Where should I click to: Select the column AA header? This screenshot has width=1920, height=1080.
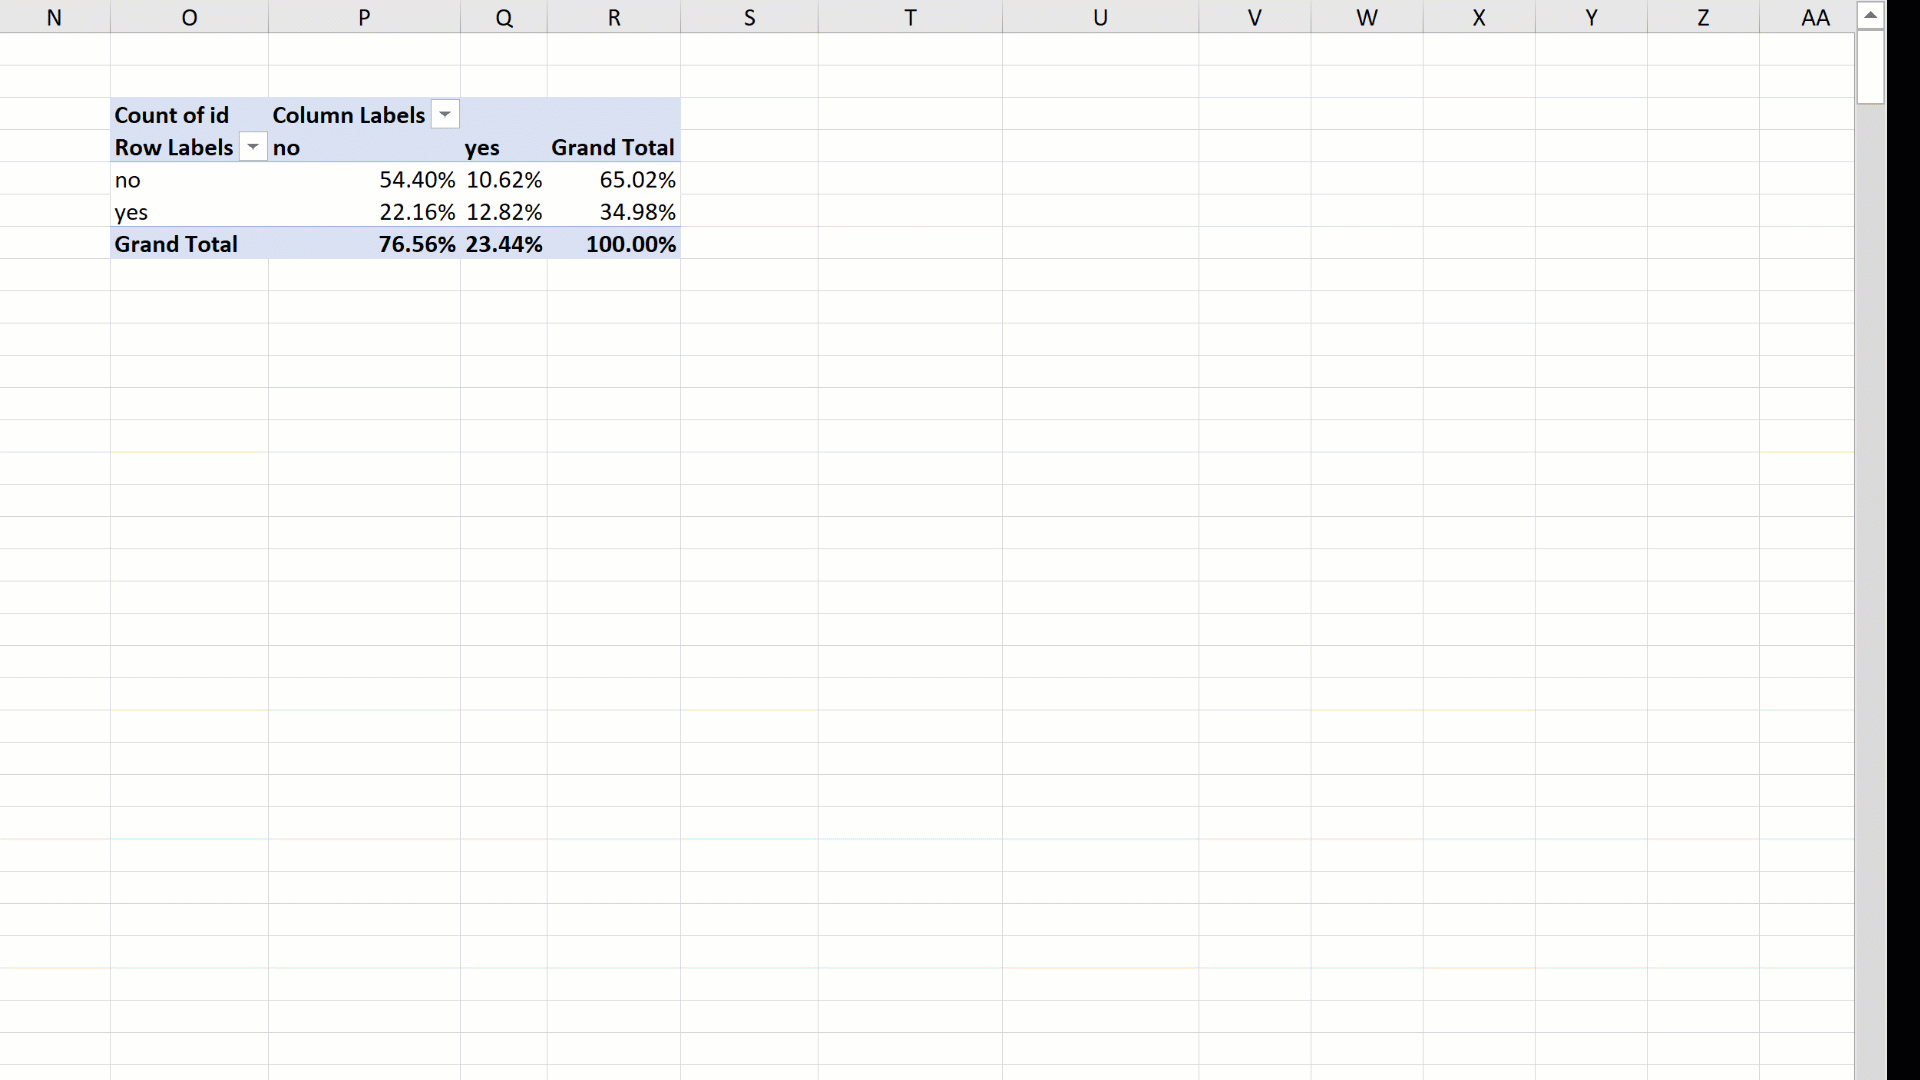click(1814, 17)
